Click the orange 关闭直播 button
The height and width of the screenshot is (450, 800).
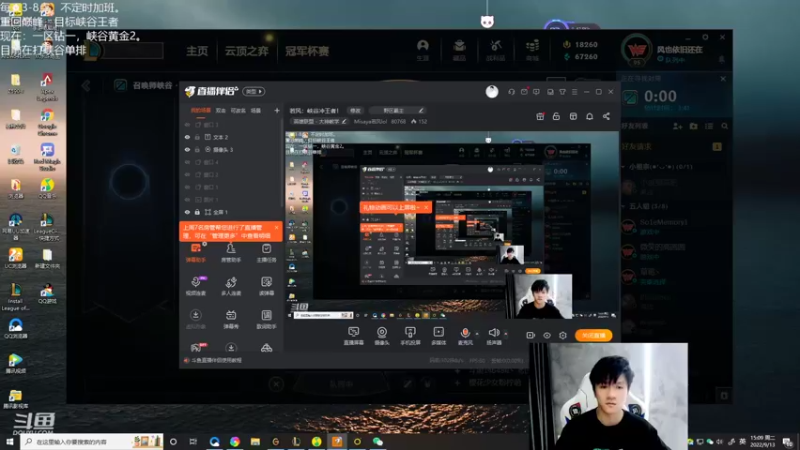(593, 335)
